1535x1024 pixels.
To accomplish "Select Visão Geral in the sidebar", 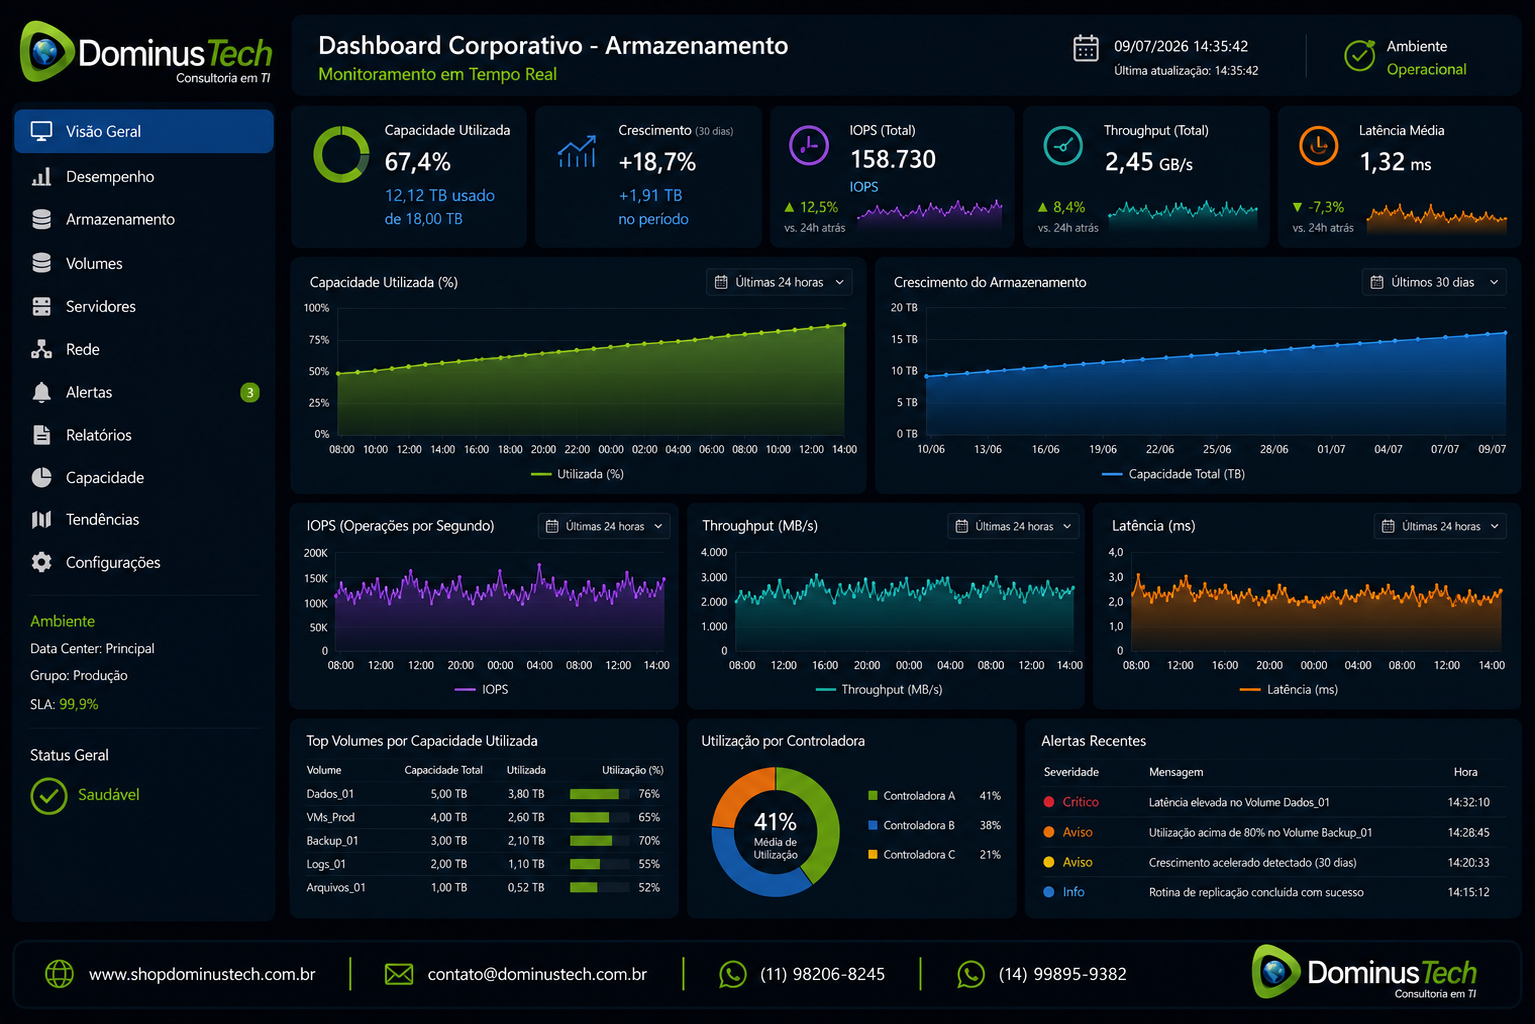I will [x=144, y=131].
